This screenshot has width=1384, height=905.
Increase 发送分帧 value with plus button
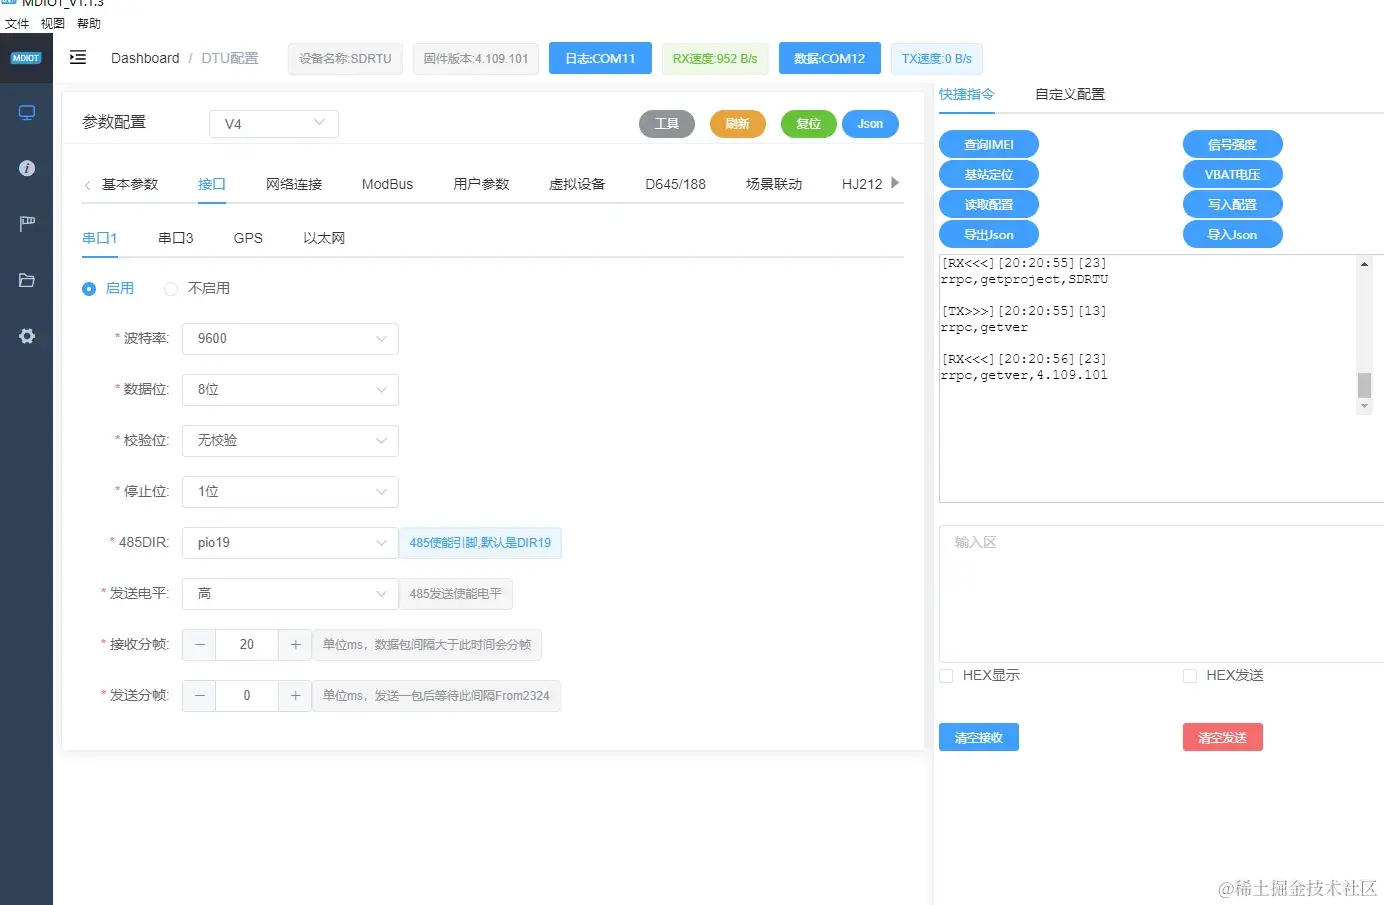pos(295,696)
